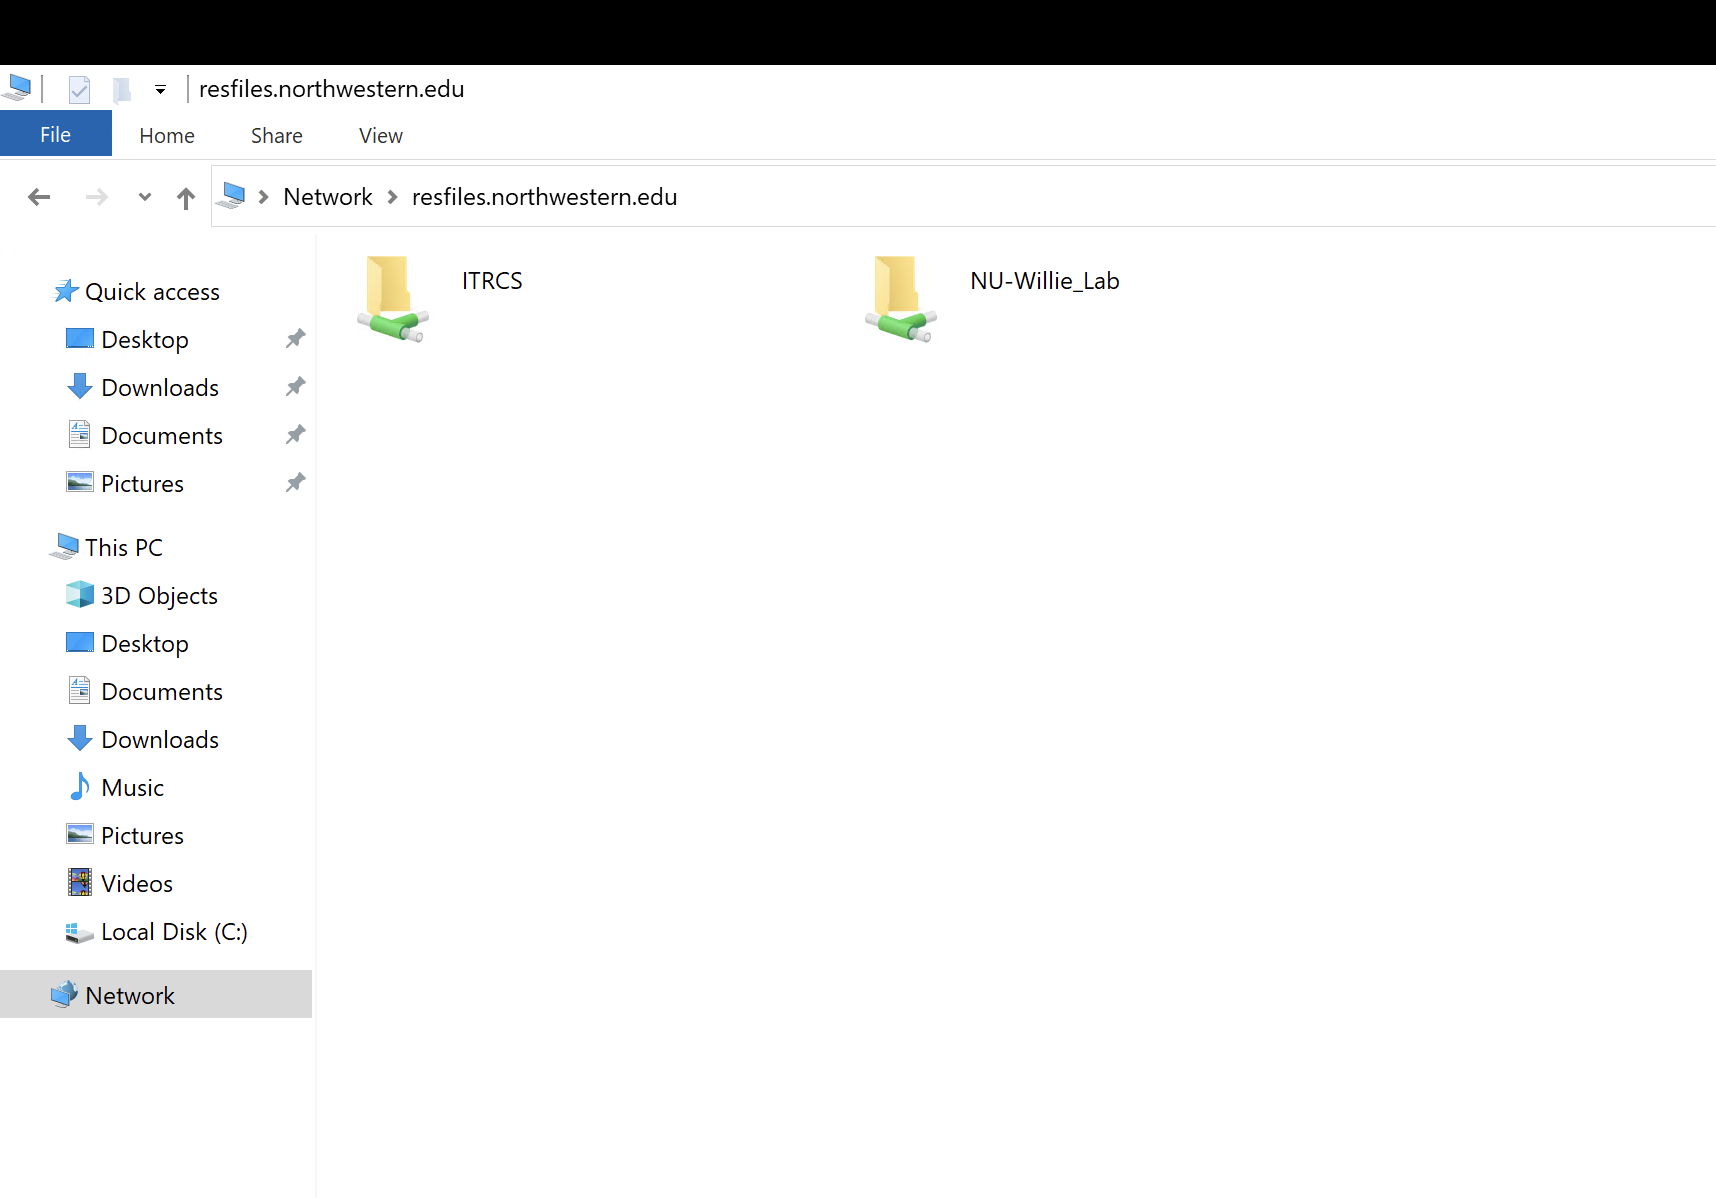
Task: Click Network in the address breadcrumb
Action: click(327, 197)
